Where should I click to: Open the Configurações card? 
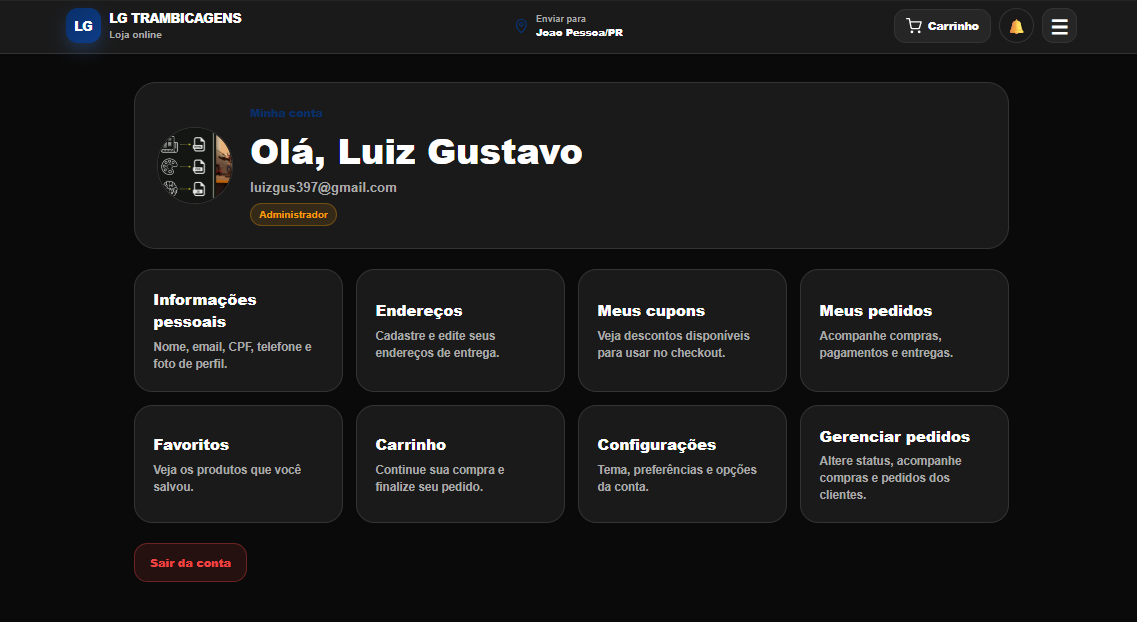(x=682, y=464)
